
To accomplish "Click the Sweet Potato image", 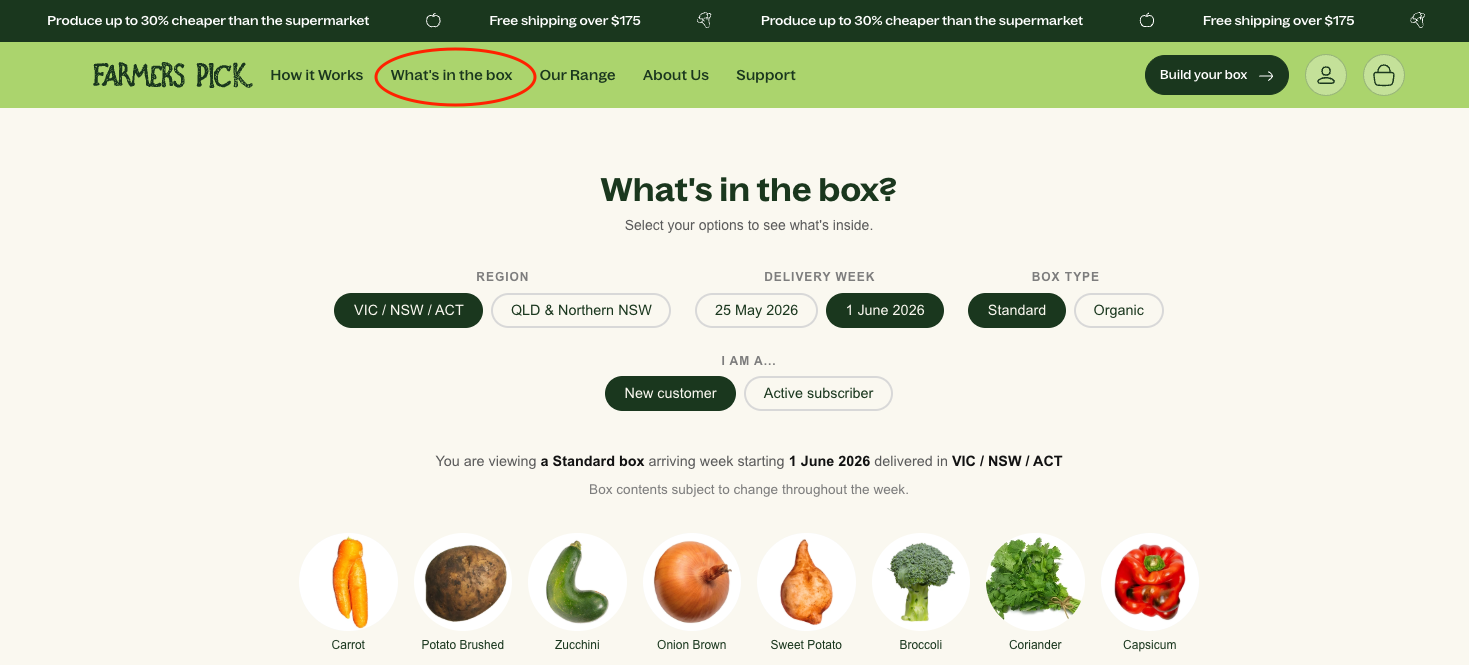I will pos(806,582).
